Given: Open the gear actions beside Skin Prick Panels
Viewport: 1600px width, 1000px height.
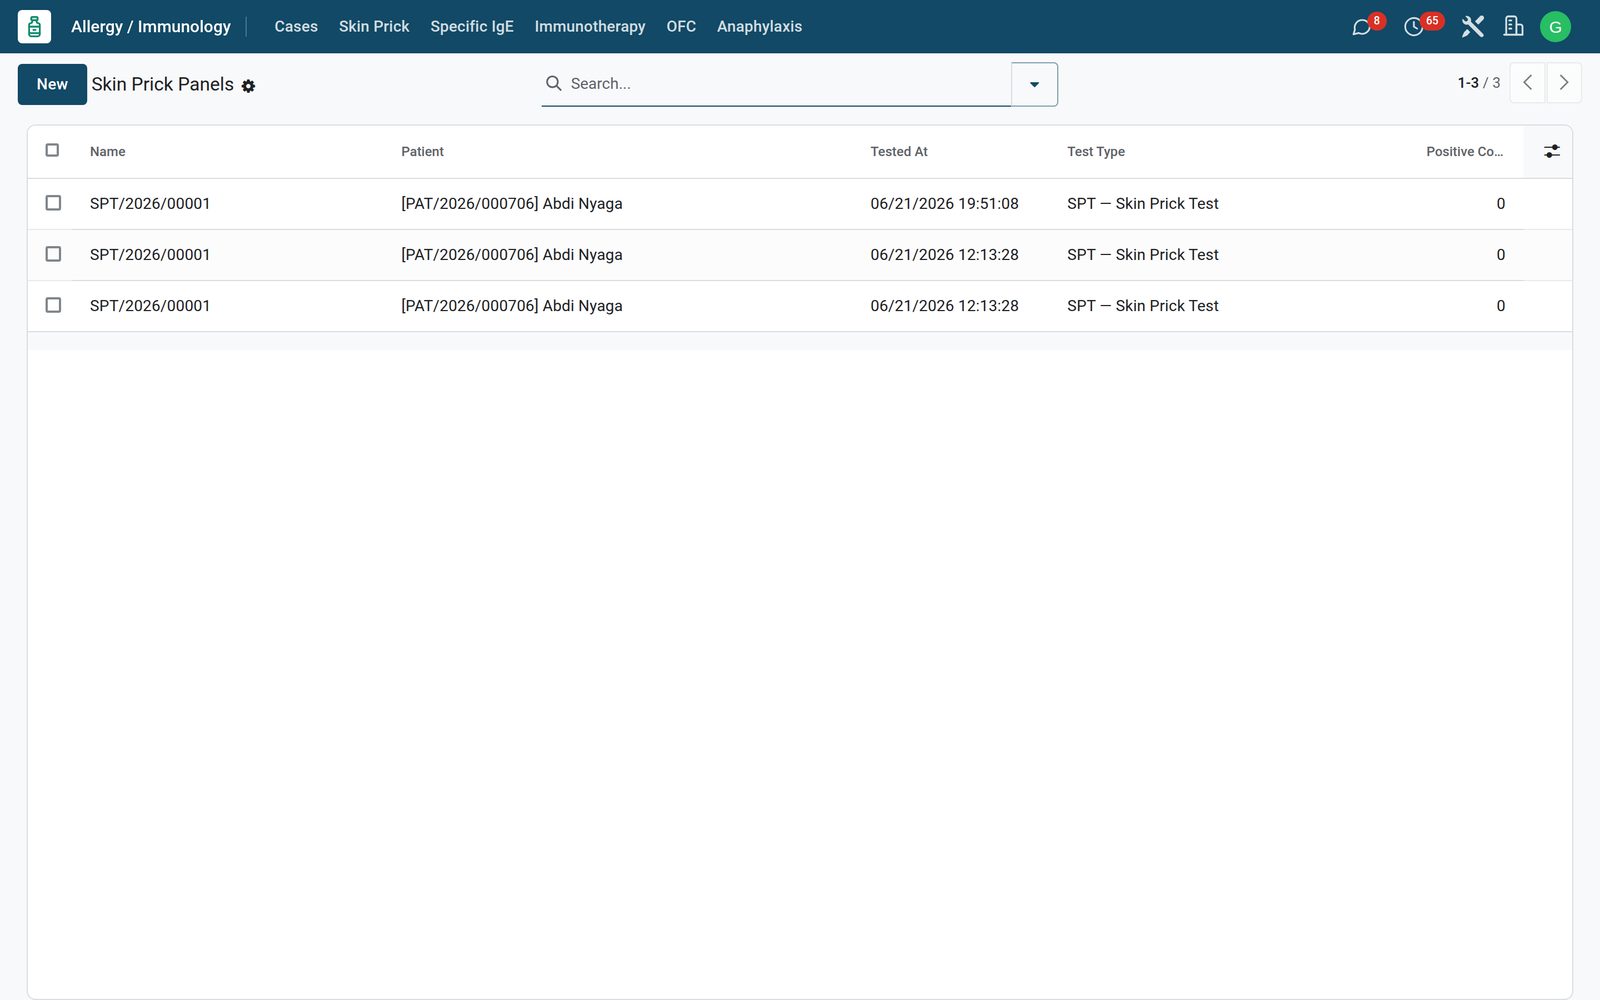Looking at the screenshot, I should [248, 86].
